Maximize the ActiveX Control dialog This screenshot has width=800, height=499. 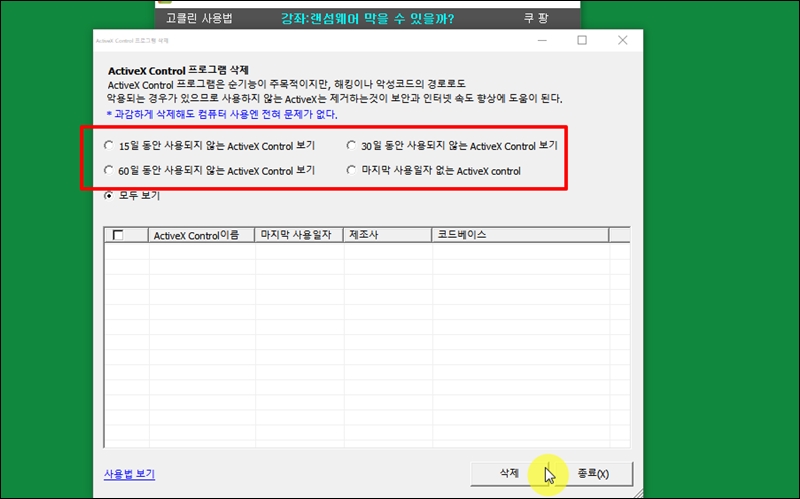(582, 40)
